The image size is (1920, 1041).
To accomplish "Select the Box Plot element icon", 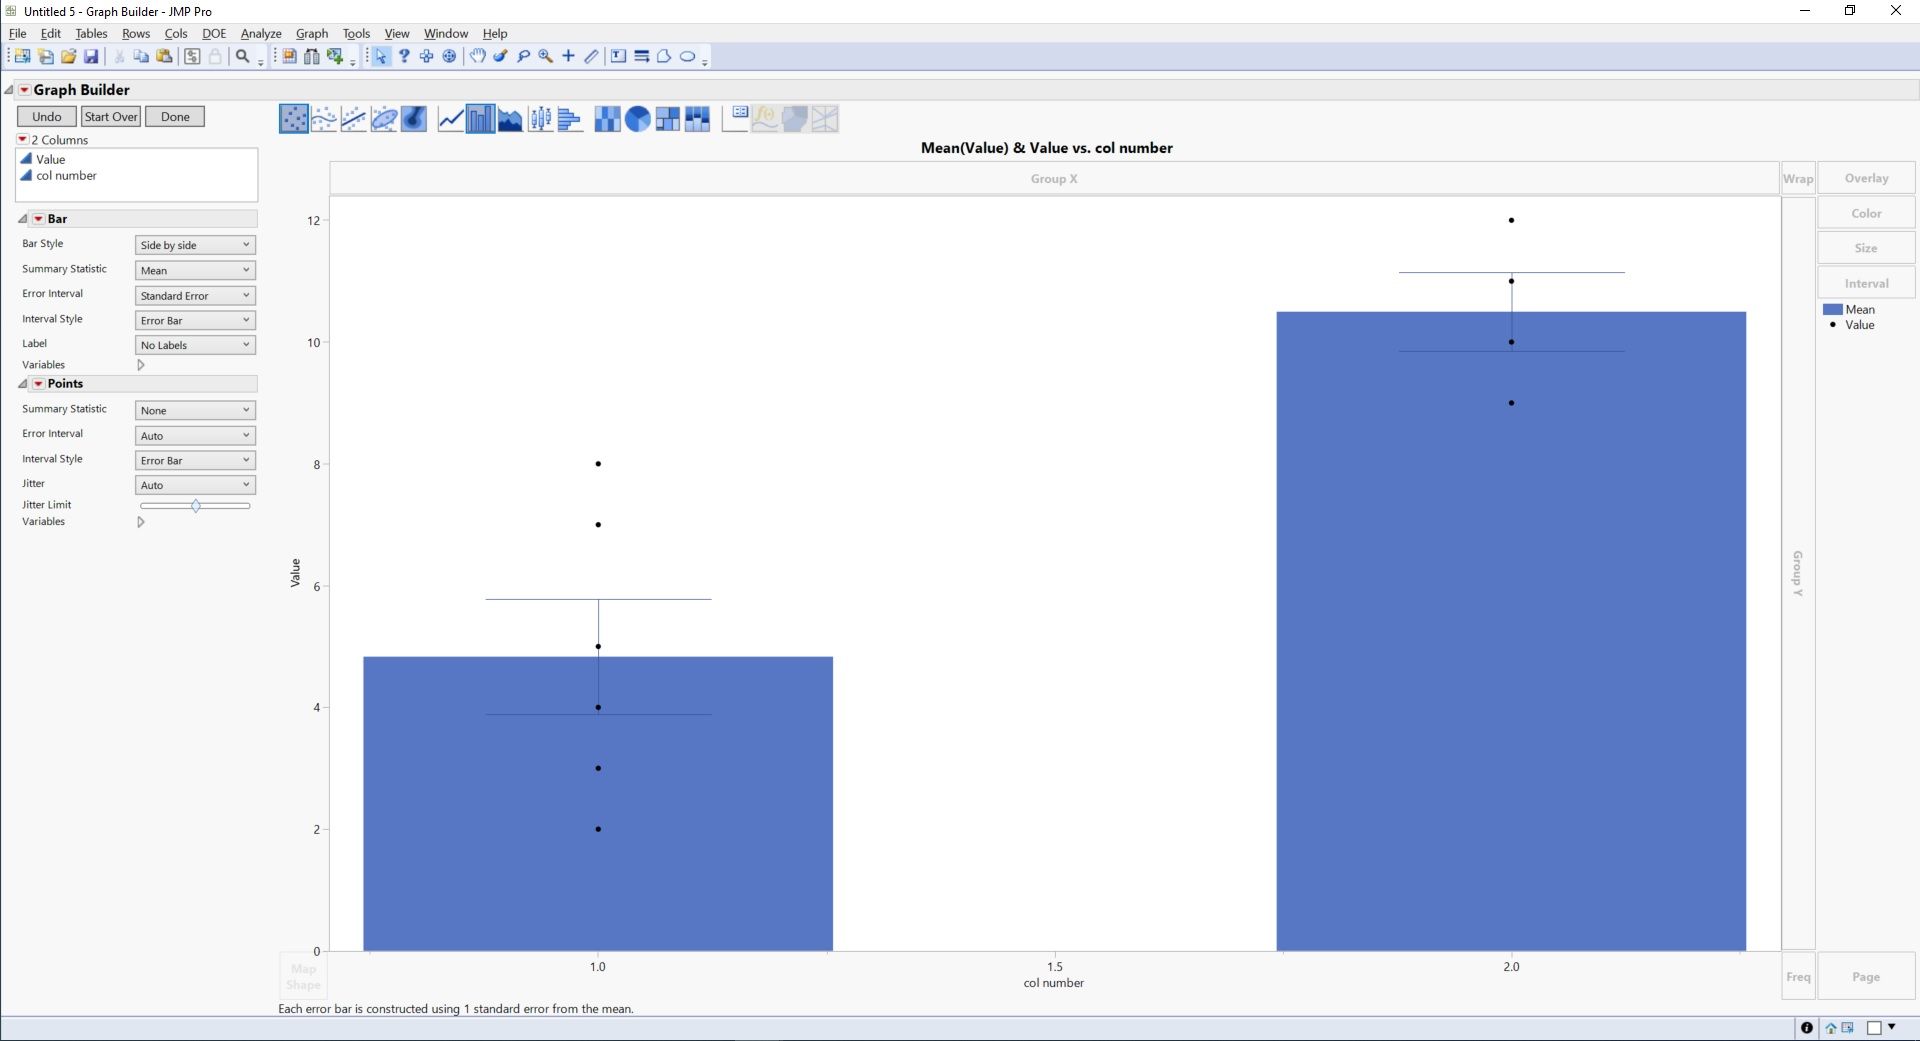I will [540, 118].
